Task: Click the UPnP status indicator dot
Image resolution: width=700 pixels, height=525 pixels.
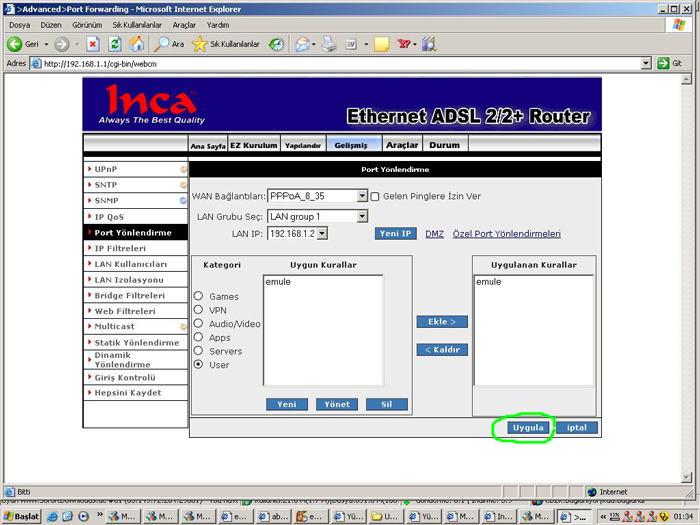Action: [183, 170]
